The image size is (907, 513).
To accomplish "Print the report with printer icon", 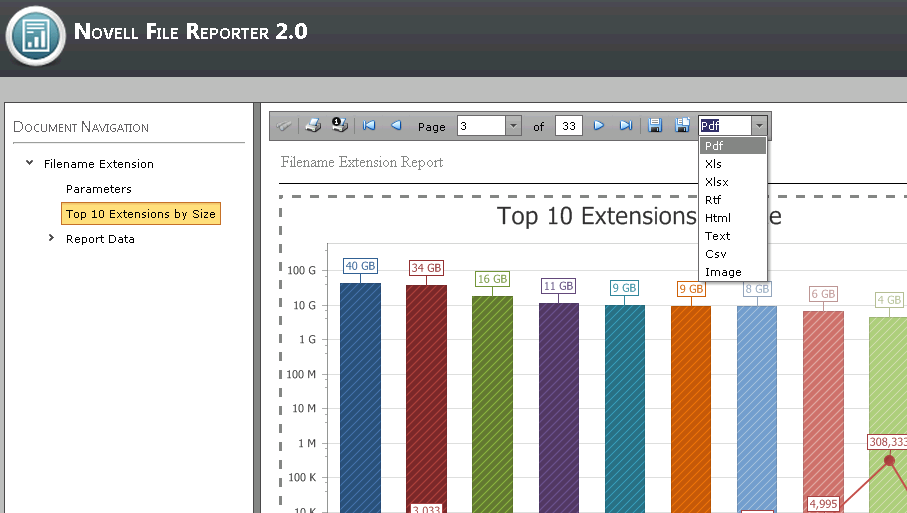I will point(313,125).
